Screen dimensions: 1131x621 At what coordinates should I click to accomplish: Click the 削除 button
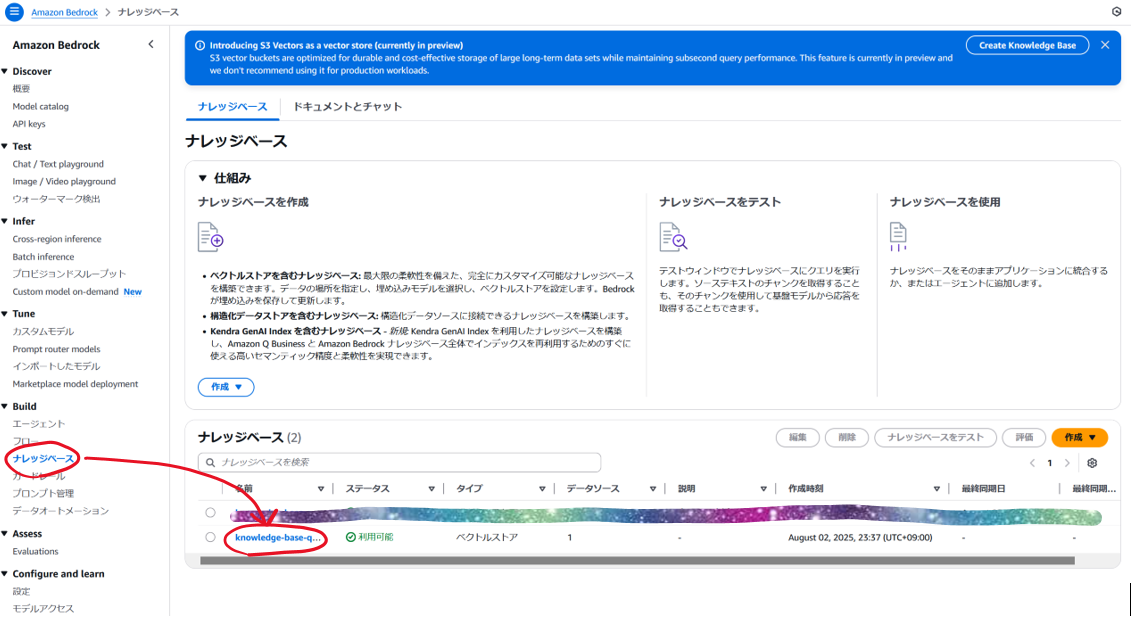pos(847,438)
